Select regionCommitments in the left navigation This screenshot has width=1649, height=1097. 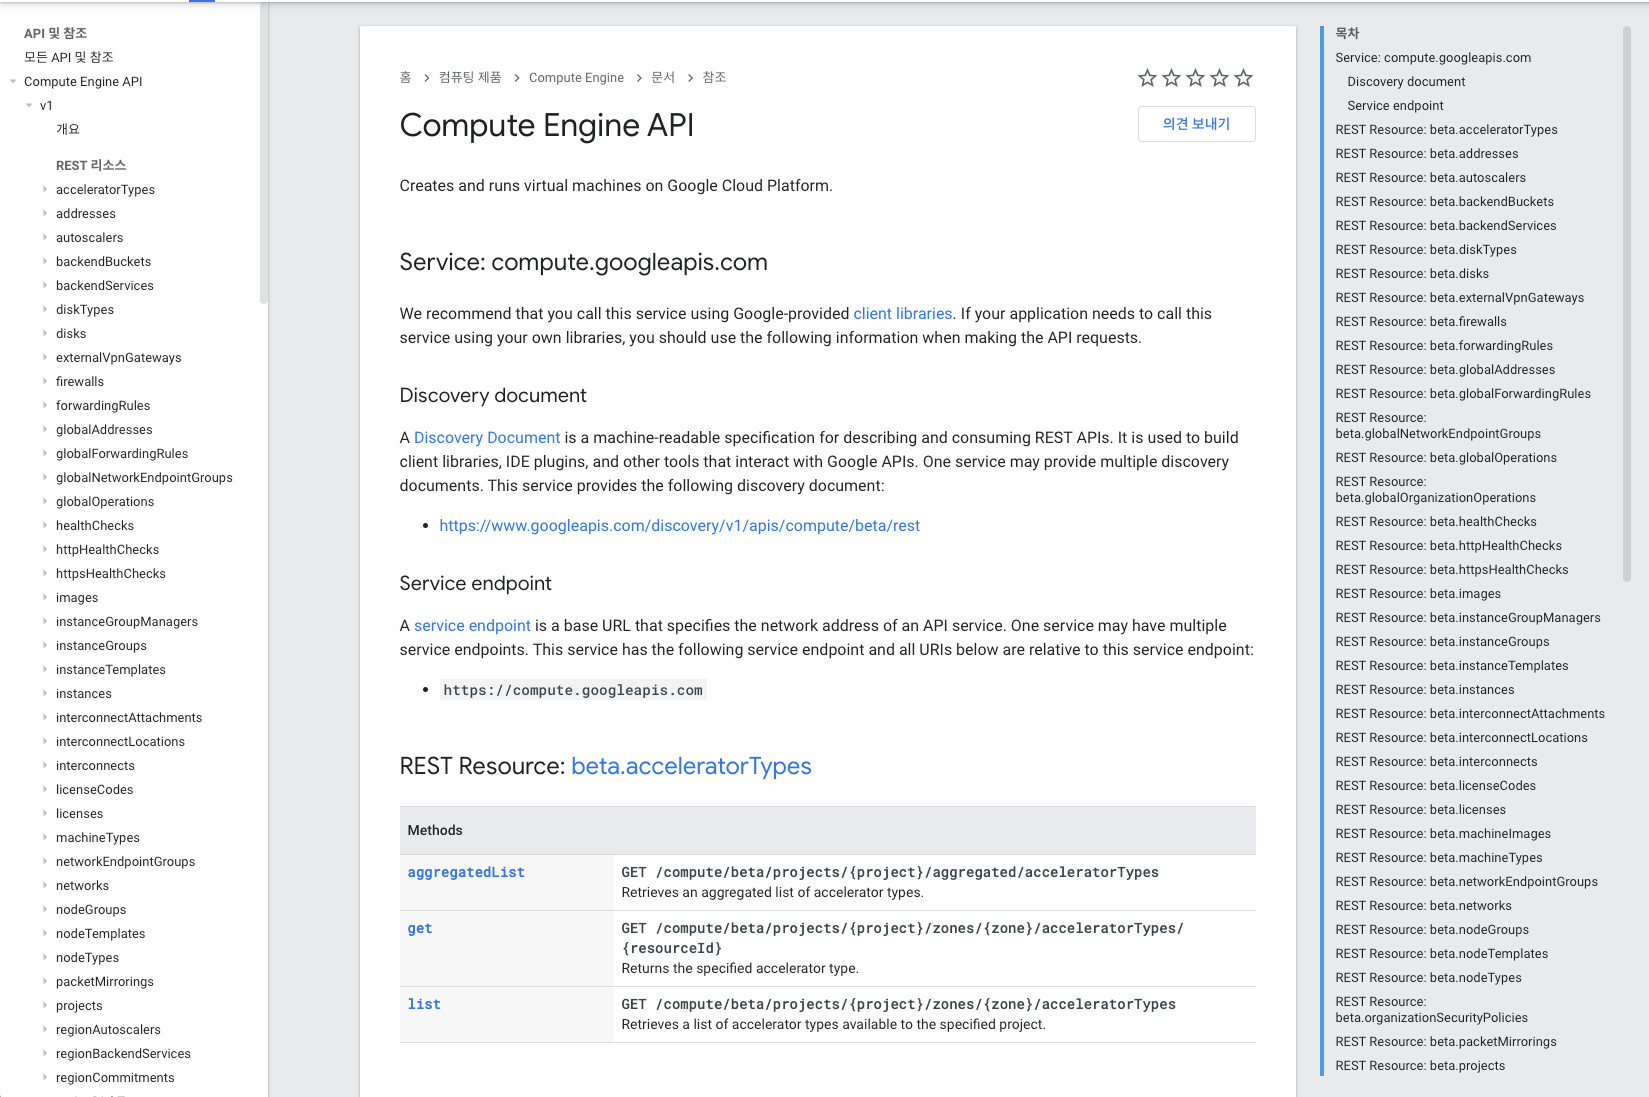click(115, 1078)
